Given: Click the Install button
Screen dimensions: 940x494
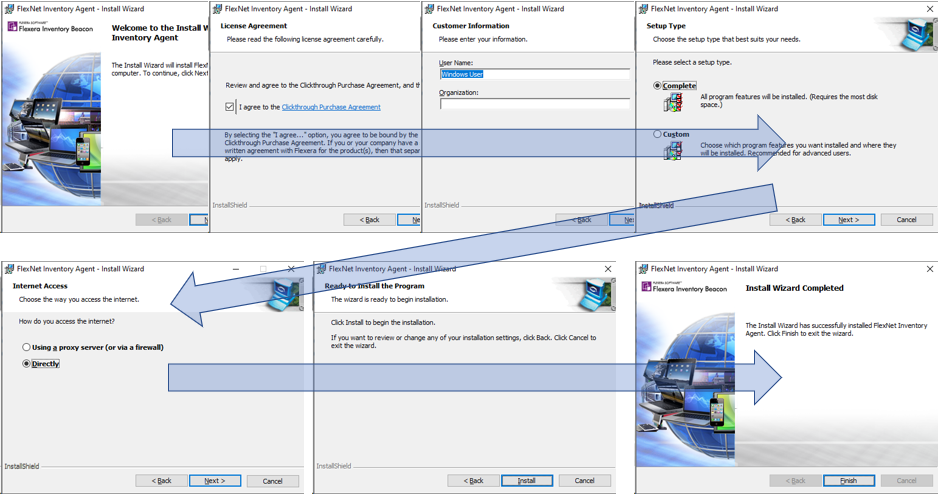Looking at the screenshot, I should [527, 481].
